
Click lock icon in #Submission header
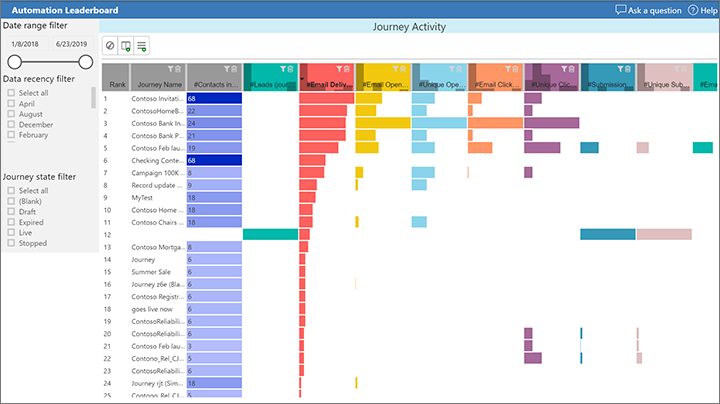pyautogui.click(x=627, y=69)
